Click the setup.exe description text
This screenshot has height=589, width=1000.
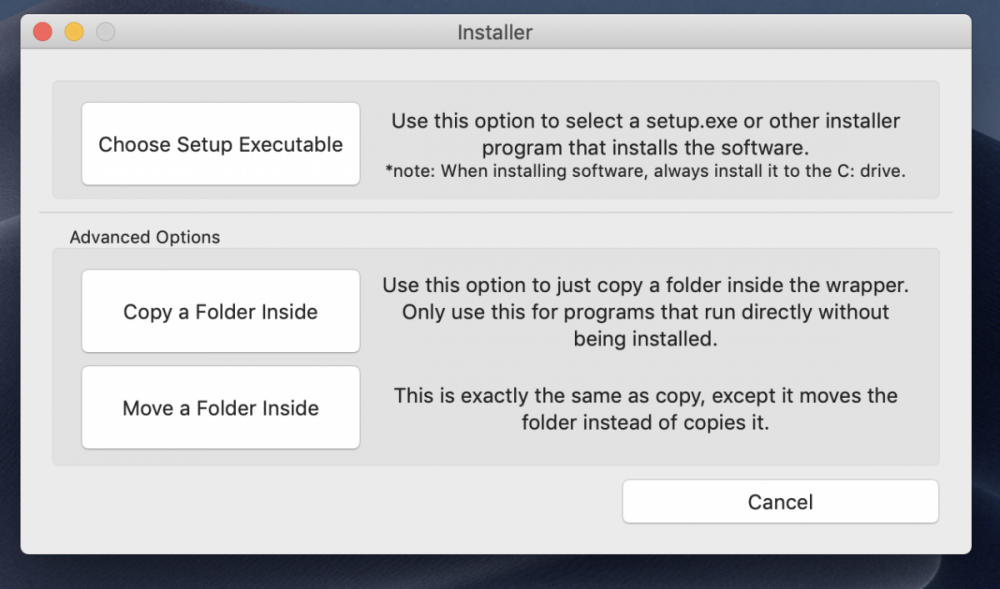click(645, 134)
